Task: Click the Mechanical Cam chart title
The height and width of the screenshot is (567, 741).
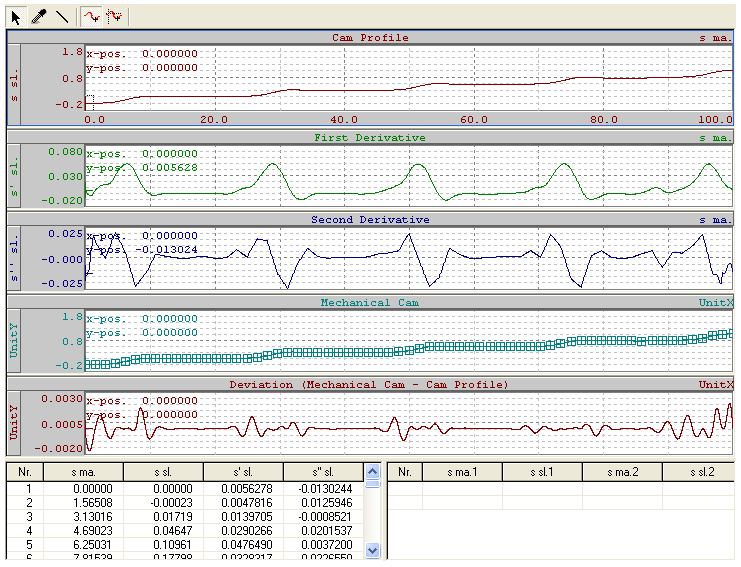Action: click(x=370, y=302)
